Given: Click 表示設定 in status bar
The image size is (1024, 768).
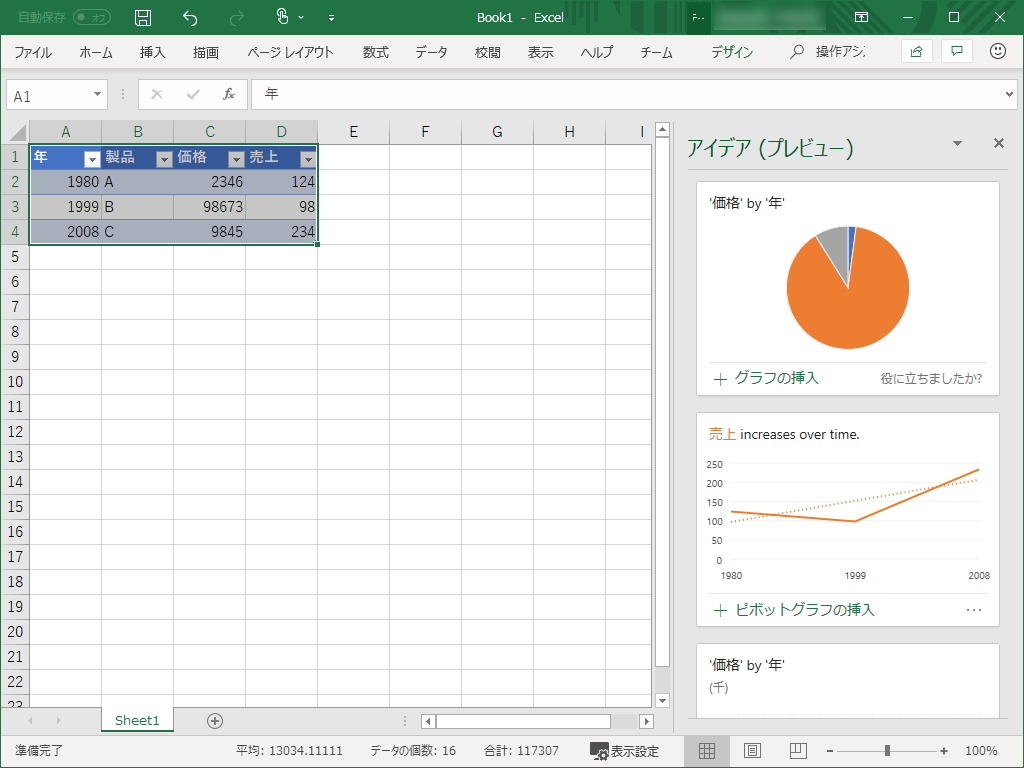Looking at the screenshot, I should point(624,751).
